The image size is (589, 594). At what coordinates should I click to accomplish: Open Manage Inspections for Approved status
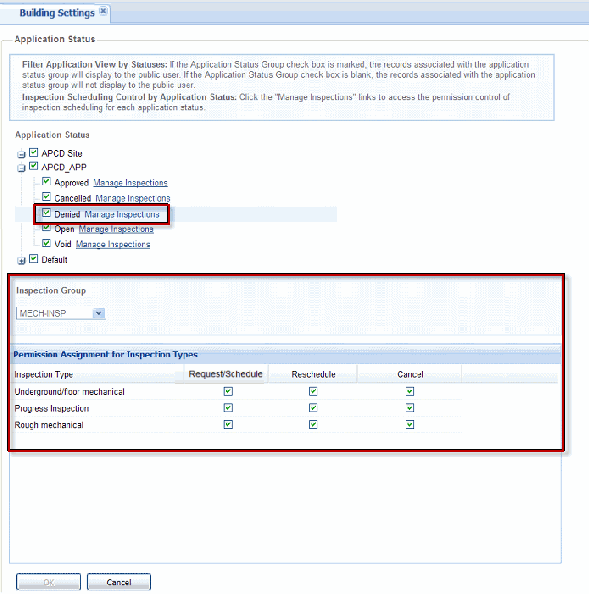click(130, 183)
